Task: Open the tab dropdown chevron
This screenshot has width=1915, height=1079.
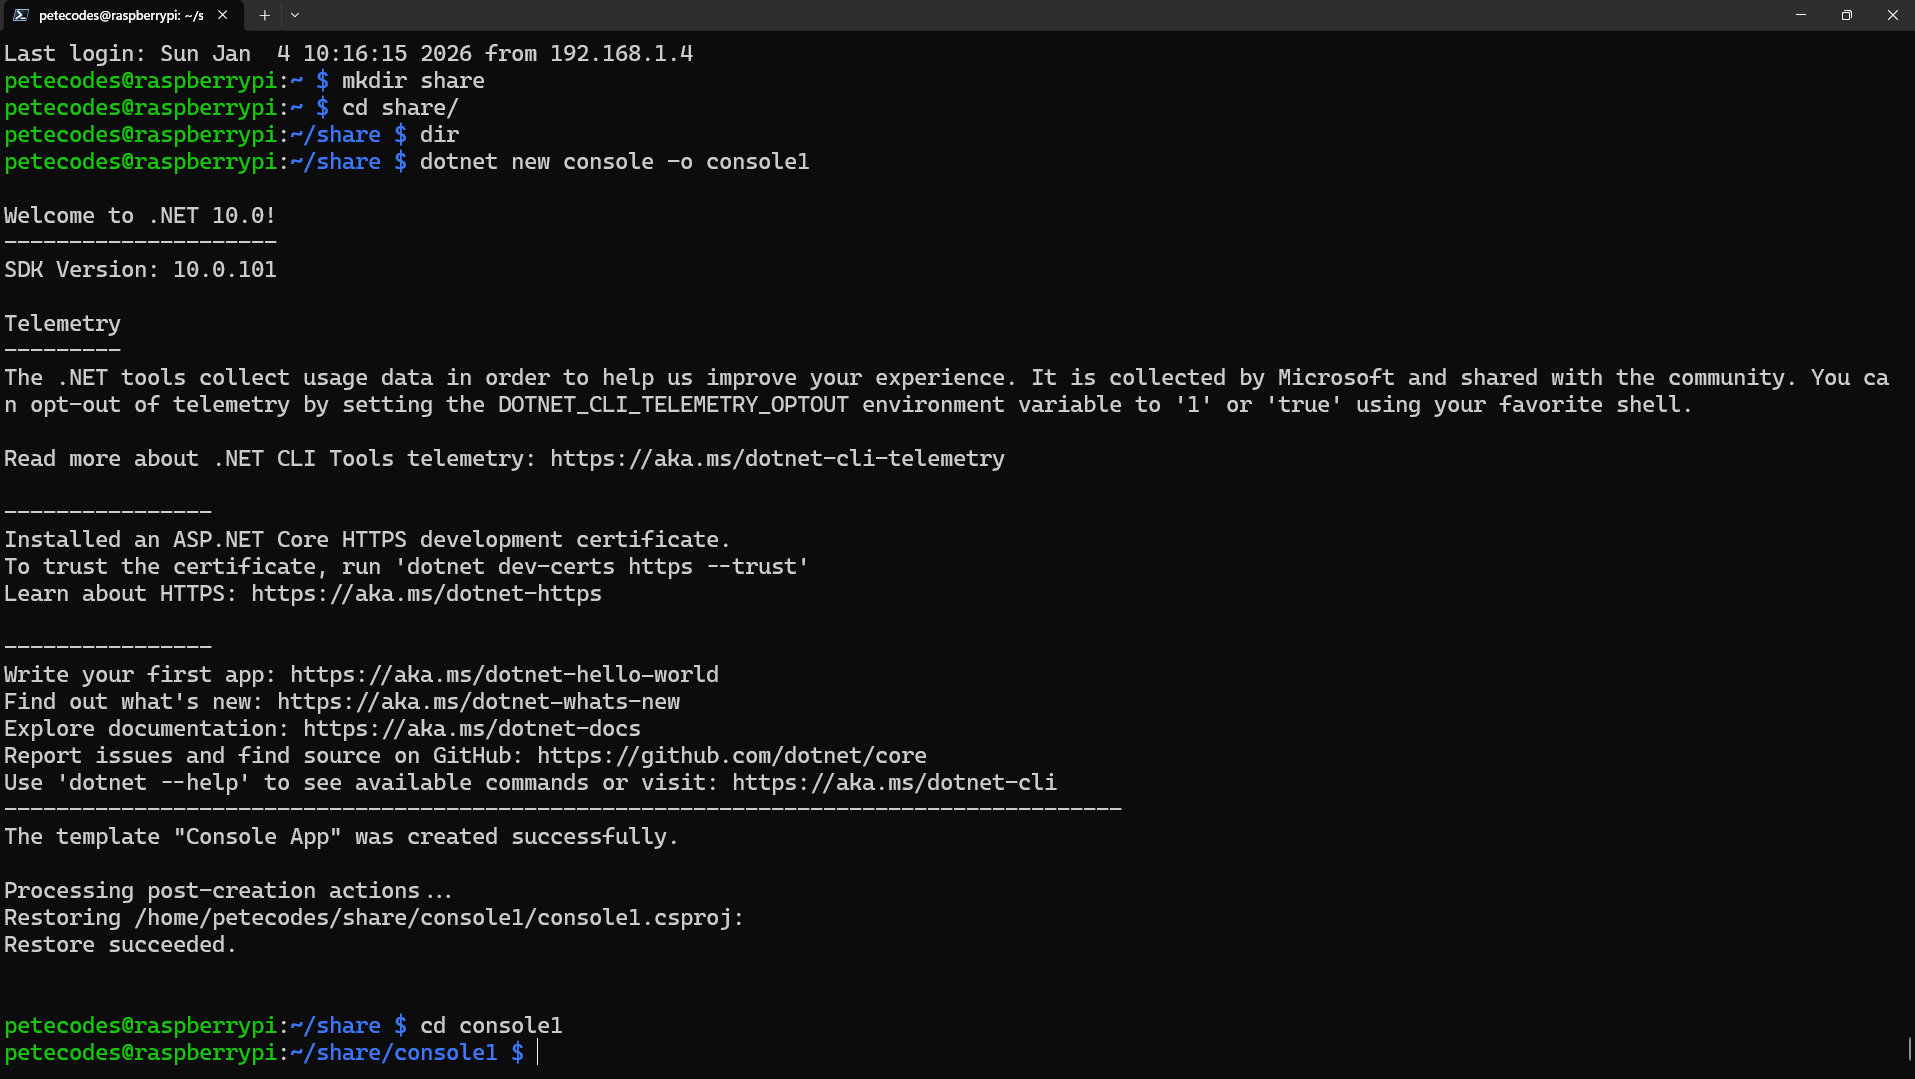Action: 295,16
